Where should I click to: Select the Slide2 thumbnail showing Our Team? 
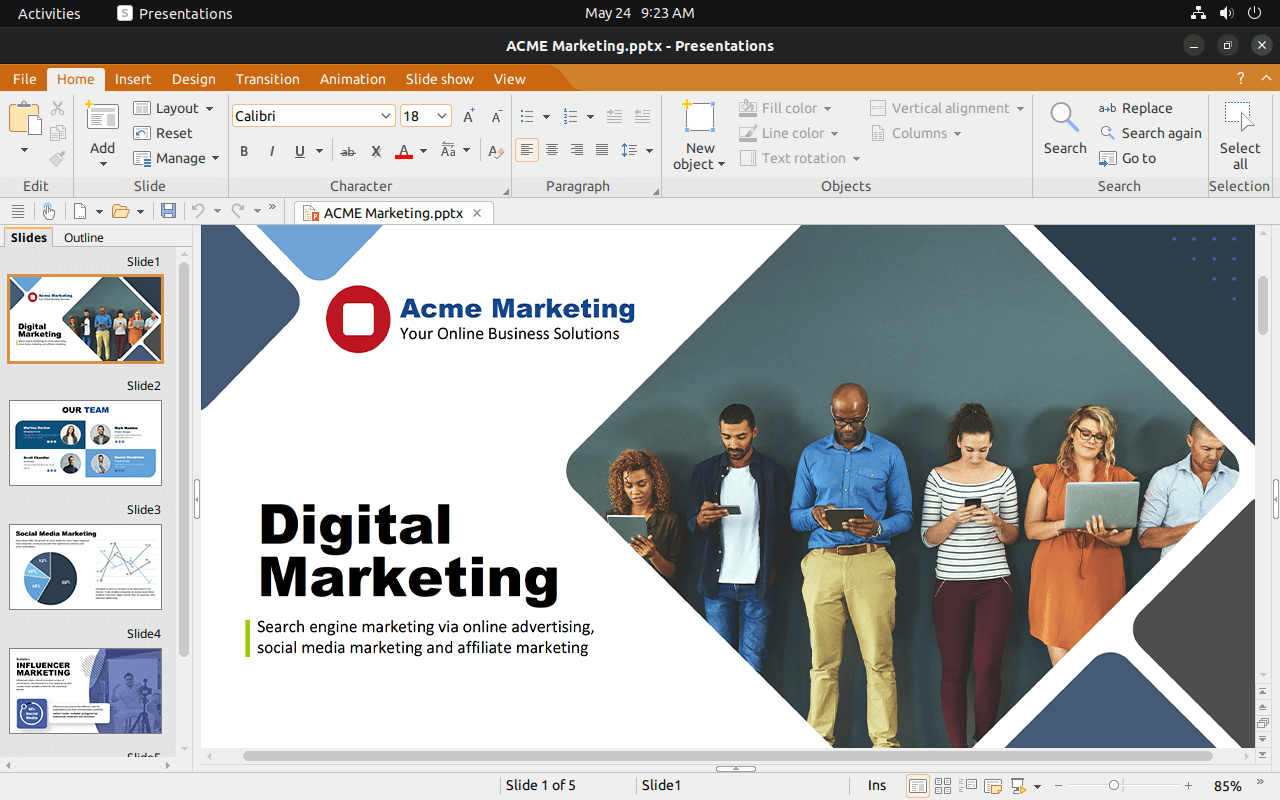click(85, 443)
